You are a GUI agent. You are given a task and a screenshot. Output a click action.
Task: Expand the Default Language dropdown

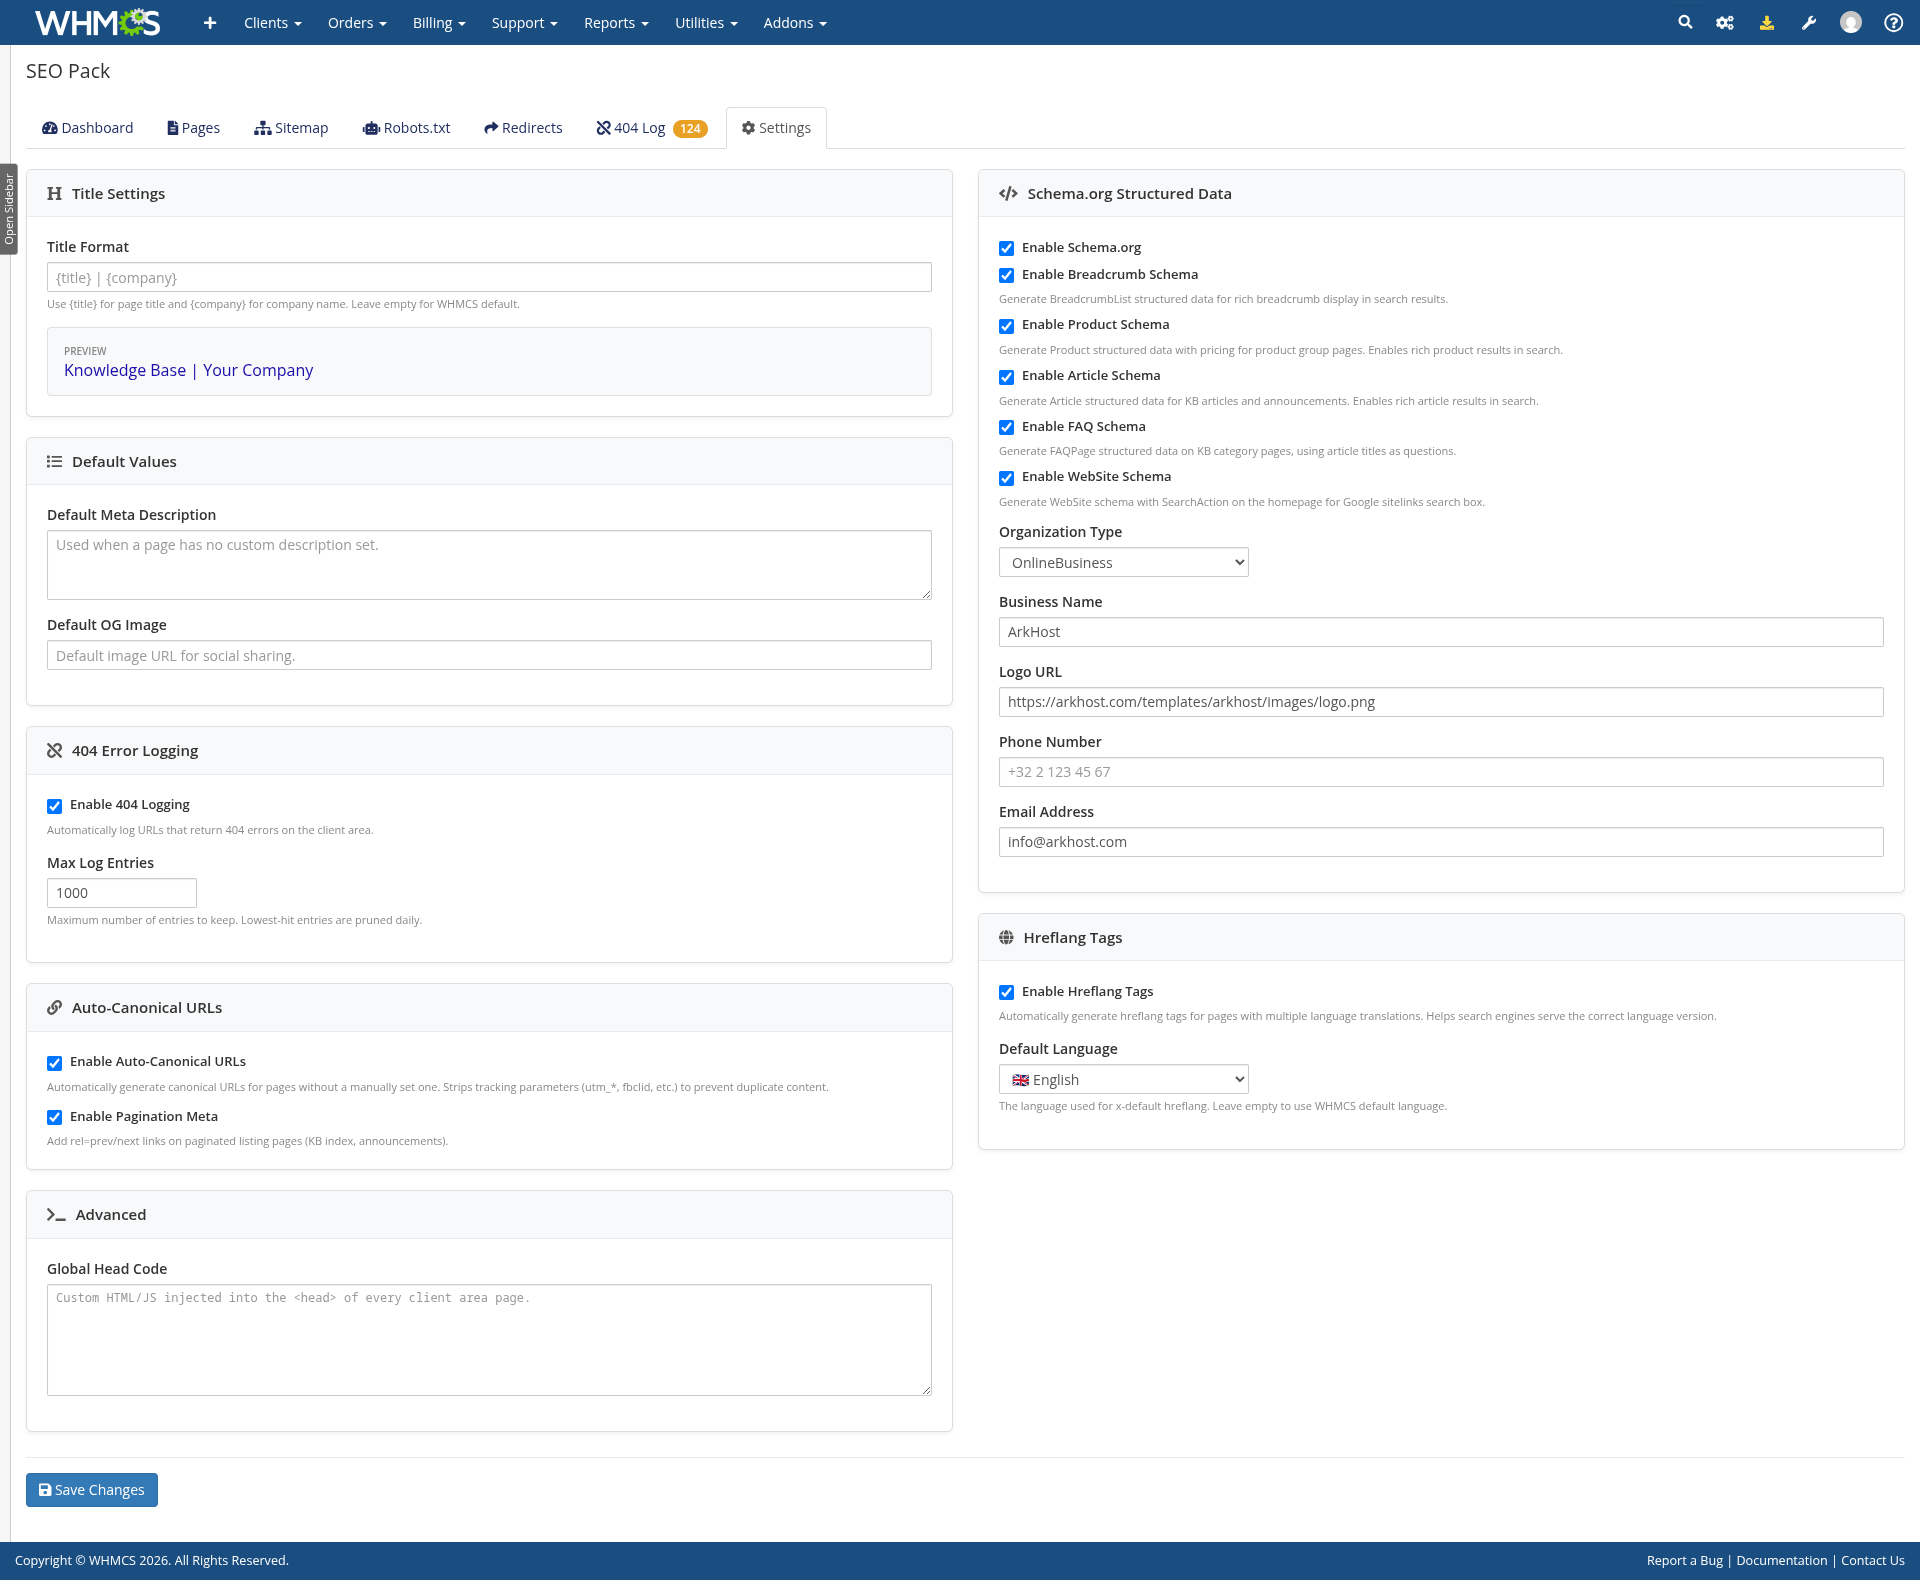click(1123, 1079)
